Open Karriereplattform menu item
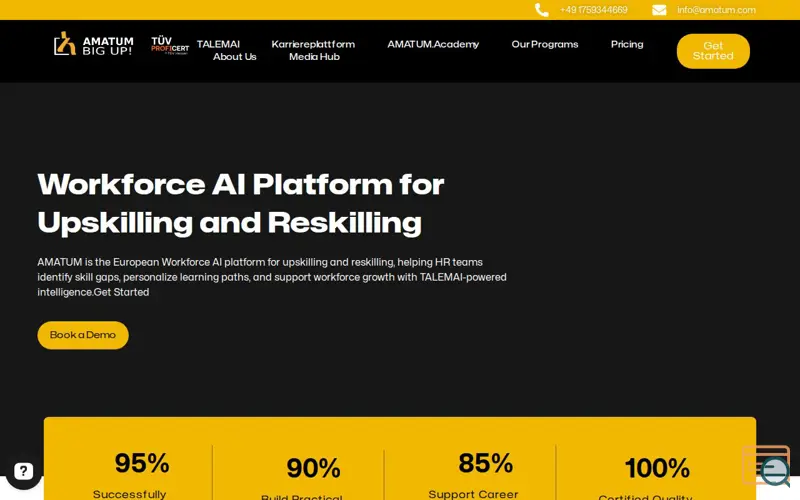 point(313,44)
